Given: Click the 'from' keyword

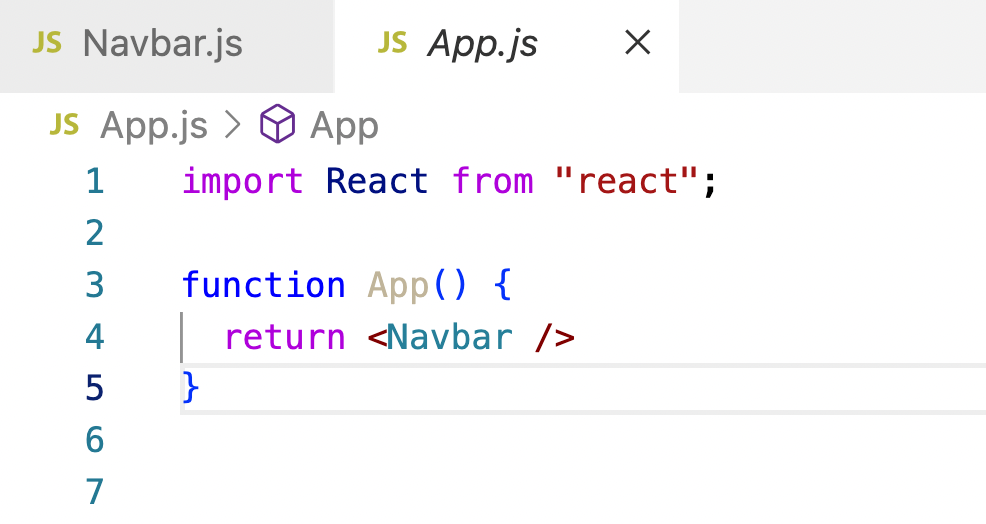Looking at the screenshot, I should 492,181.
